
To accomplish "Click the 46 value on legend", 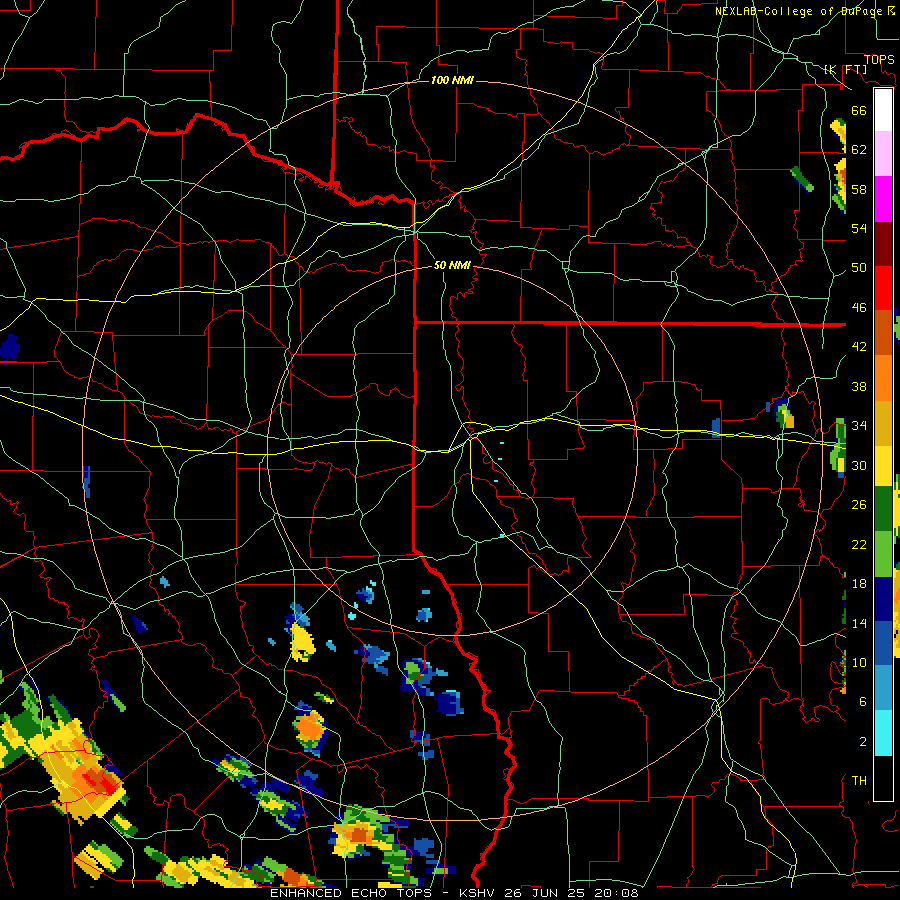I will click(859, 308).
